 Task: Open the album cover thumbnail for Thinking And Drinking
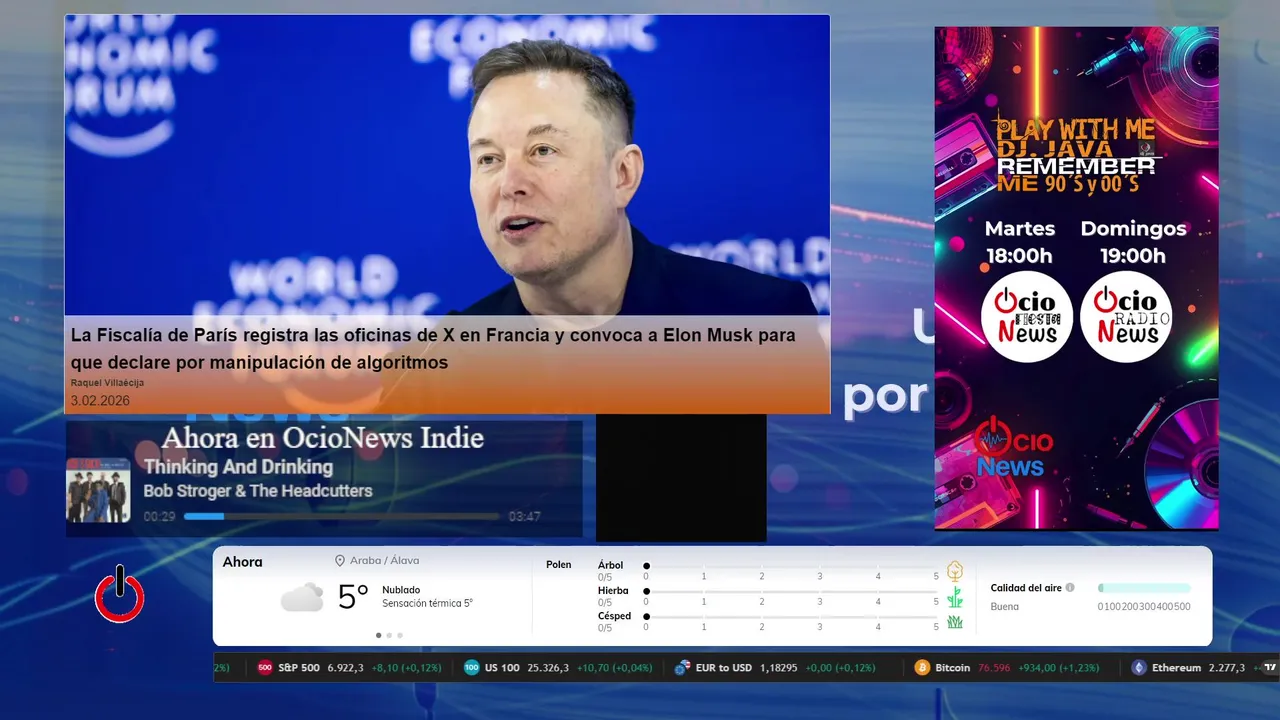tap(98, 490)
